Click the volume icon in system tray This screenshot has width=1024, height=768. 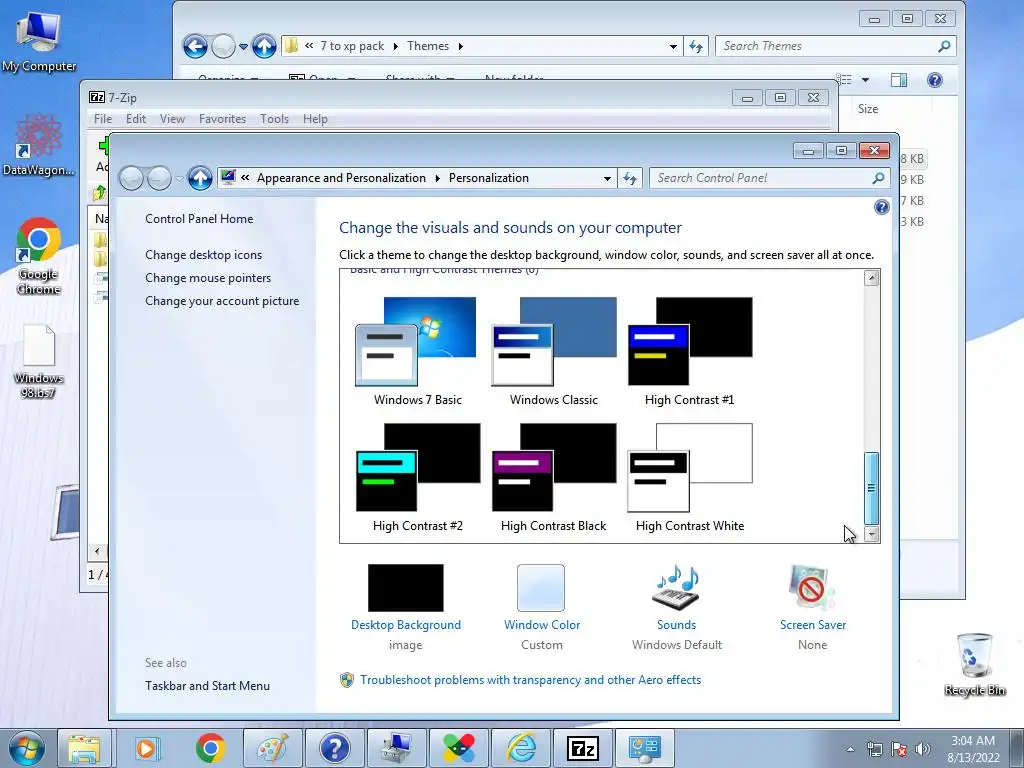tap(923, 749)
